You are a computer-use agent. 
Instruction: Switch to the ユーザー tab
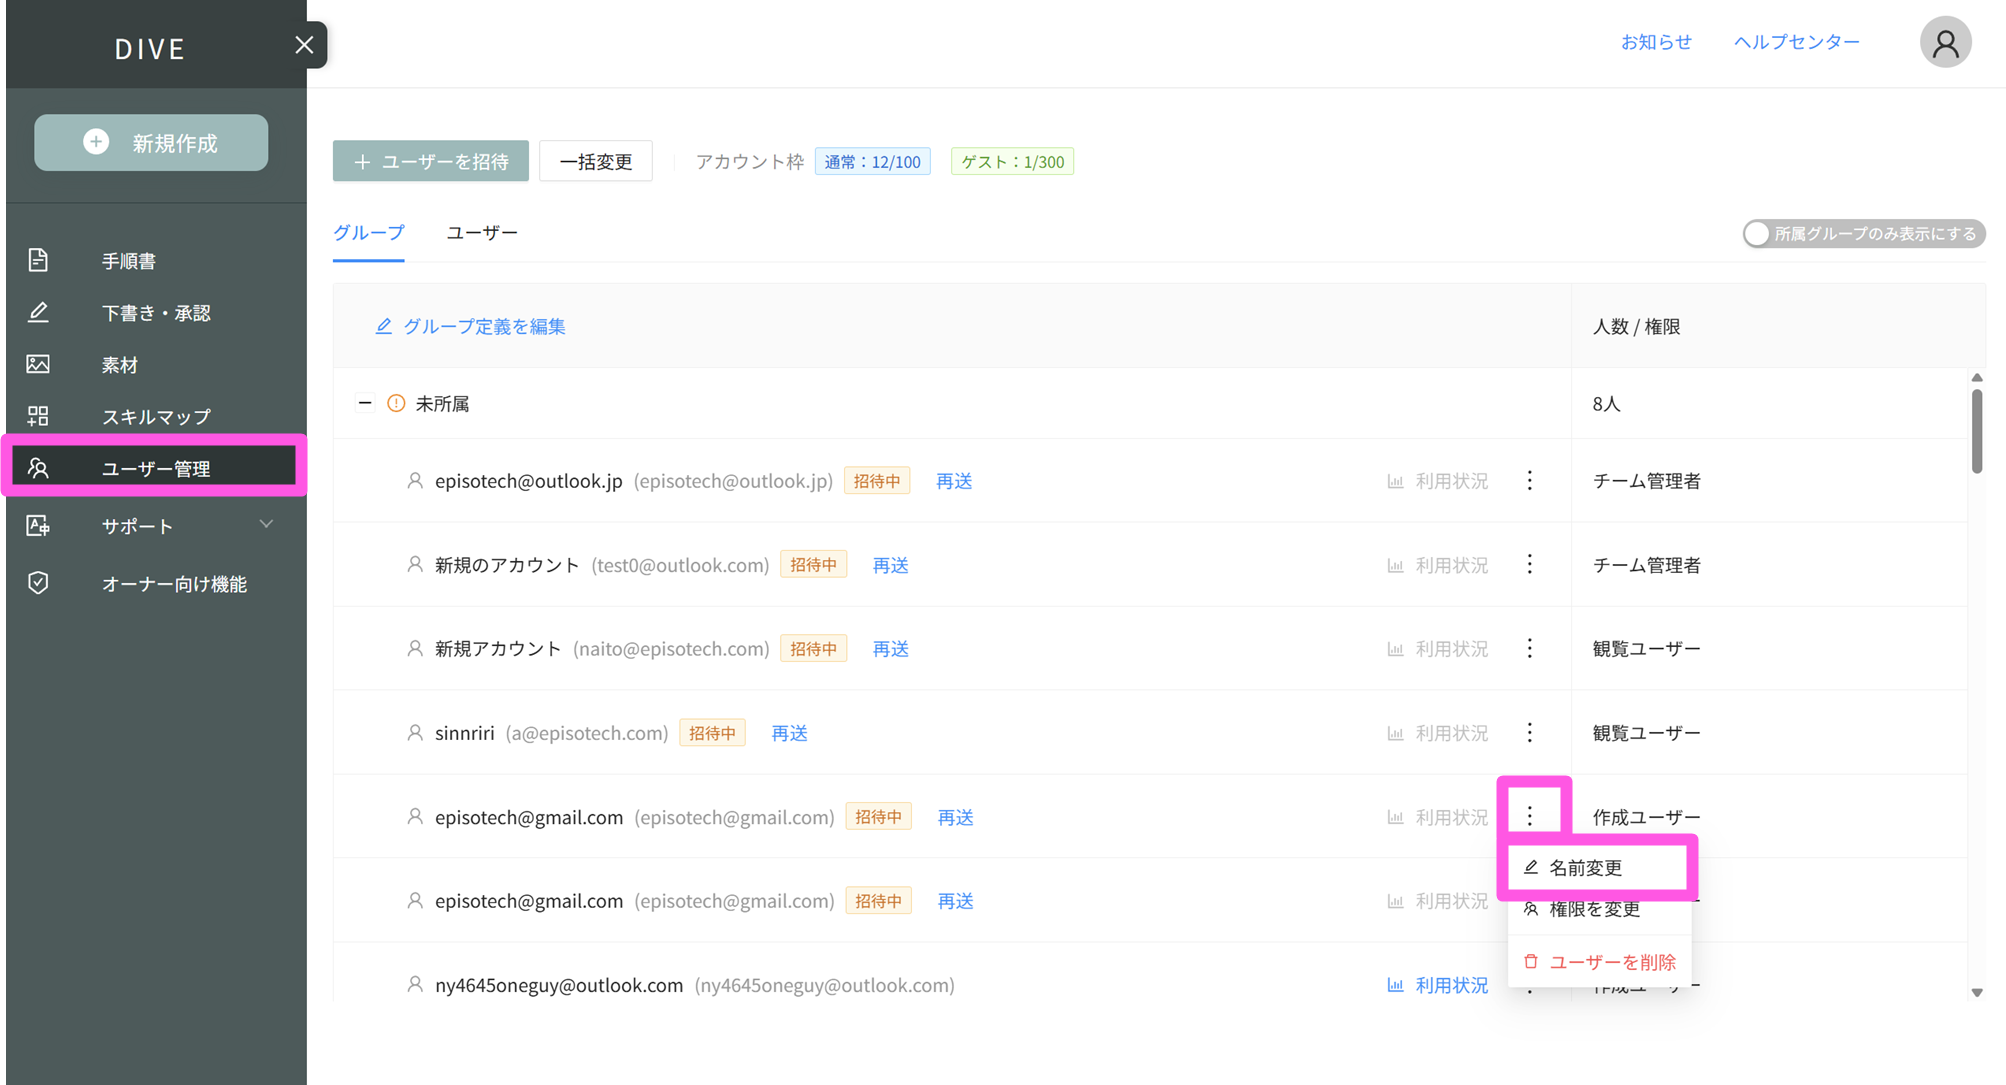click(481, 233)
